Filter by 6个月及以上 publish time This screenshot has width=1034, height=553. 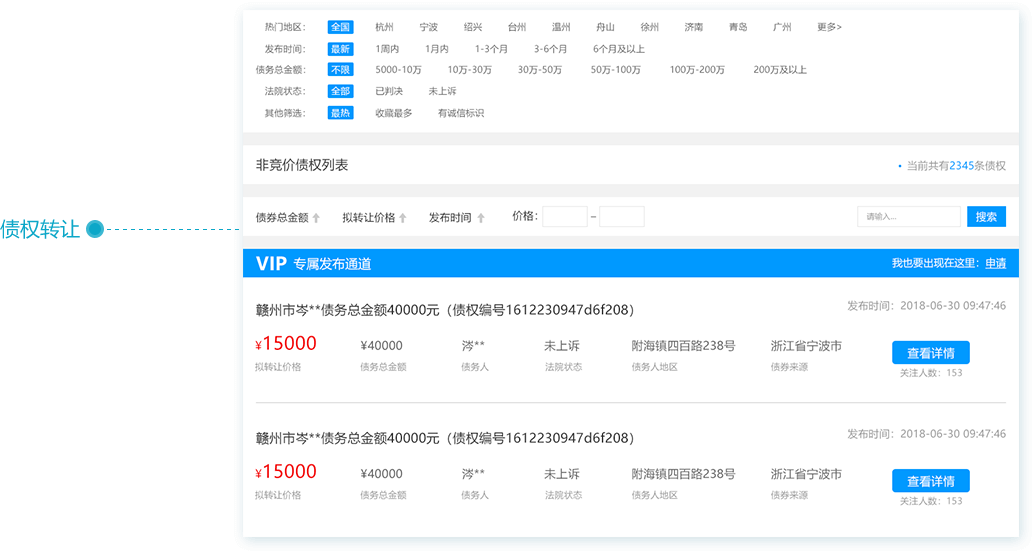click(x=618, y=49)
